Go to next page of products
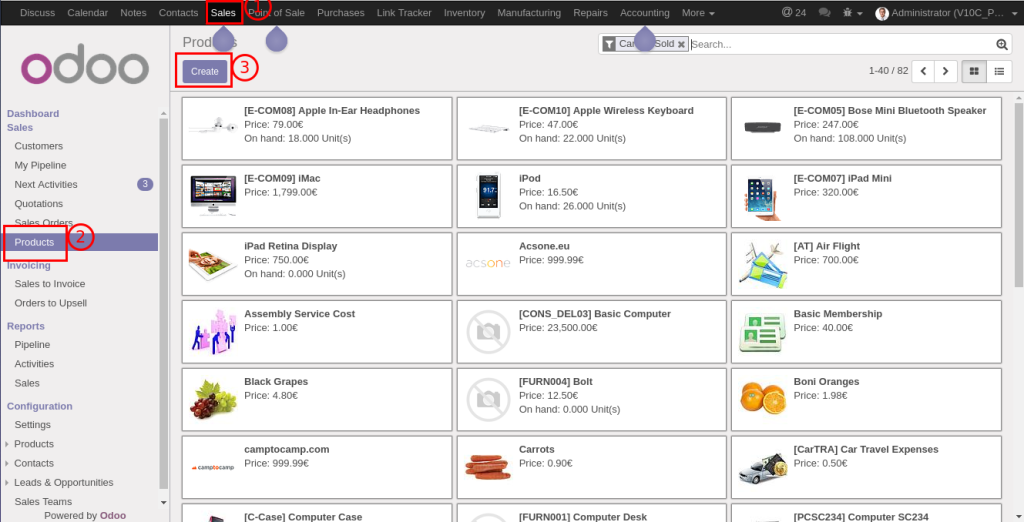 [946, 71]
